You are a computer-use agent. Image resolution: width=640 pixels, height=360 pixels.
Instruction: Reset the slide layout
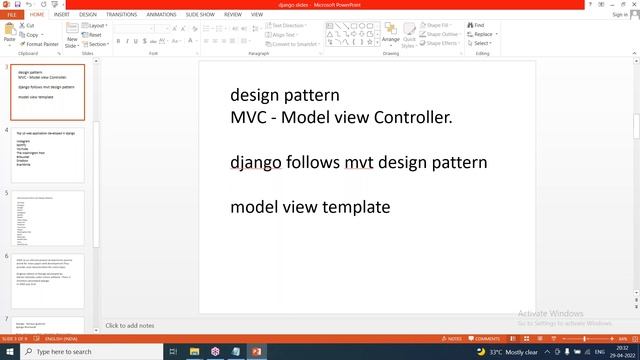coord(92,35)
